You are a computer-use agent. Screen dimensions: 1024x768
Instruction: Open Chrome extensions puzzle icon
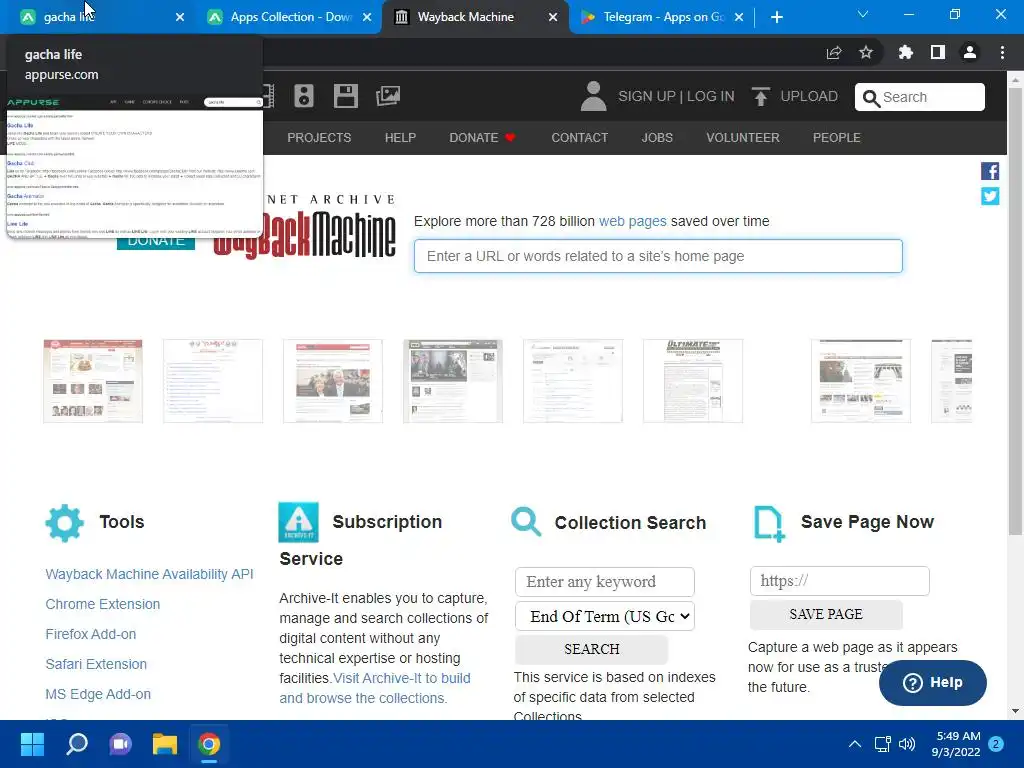click(905, 52)
